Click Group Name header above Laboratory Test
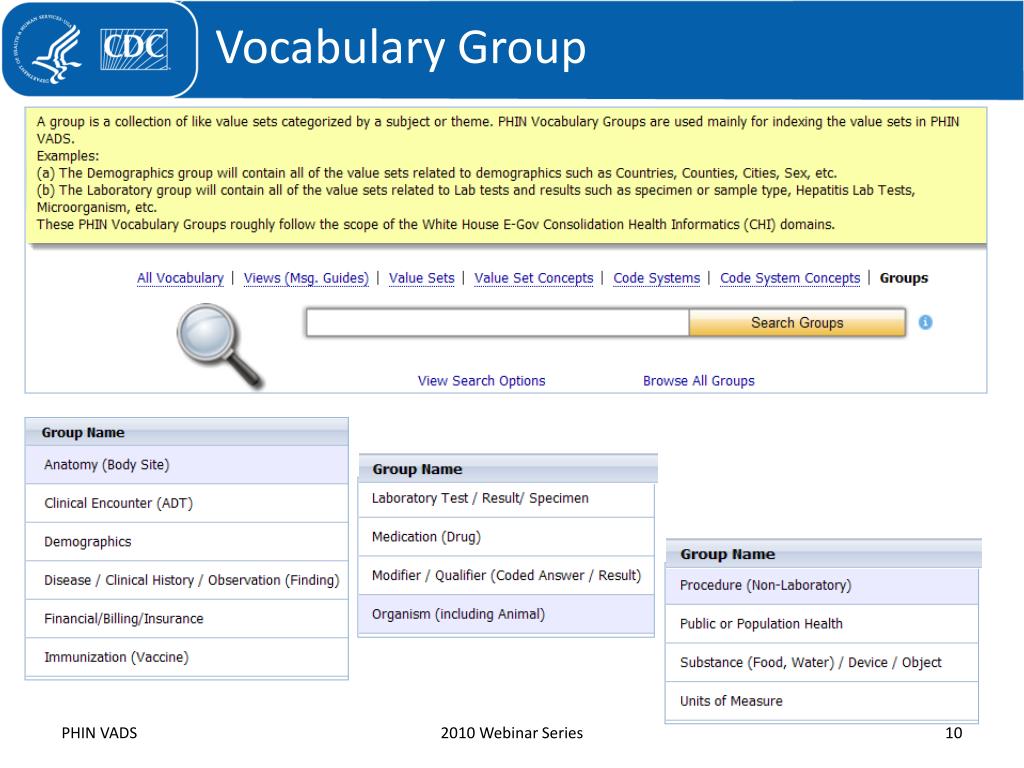This screenshot has height=768, width=1024. [x=507, y=469]
